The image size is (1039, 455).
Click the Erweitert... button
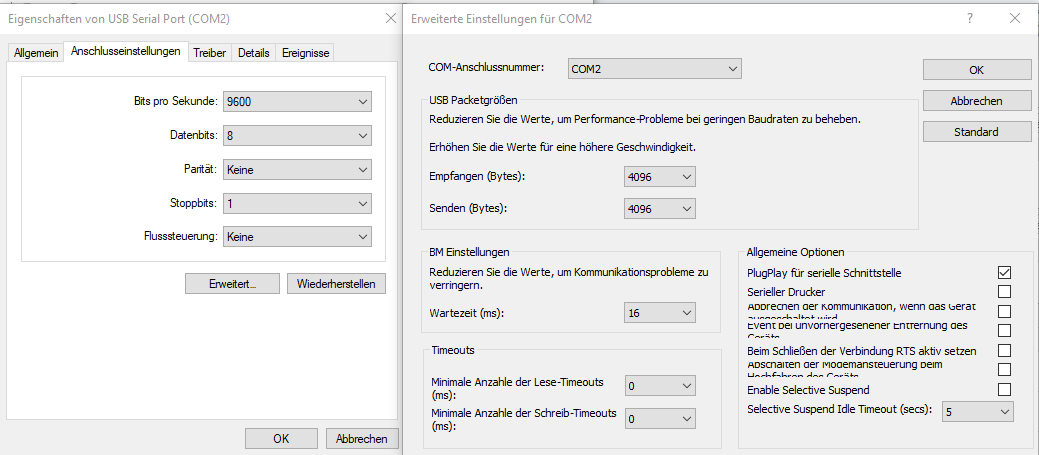(232, 284)
